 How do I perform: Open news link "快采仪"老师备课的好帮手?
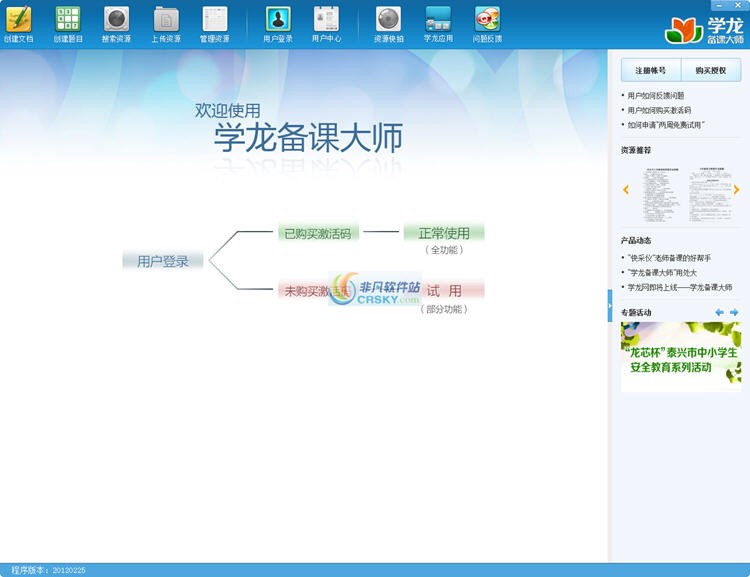click(x=669, y=258)
